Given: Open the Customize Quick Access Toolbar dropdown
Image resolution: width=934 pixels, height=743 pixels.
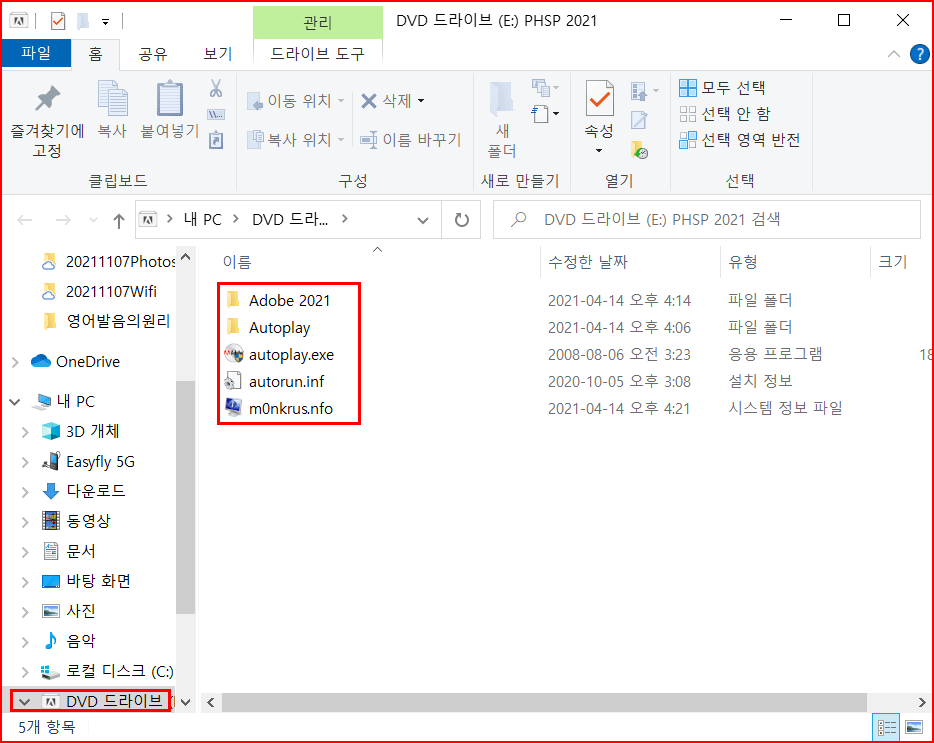Looking at the screenshot, I should click(x=105, y=22).
